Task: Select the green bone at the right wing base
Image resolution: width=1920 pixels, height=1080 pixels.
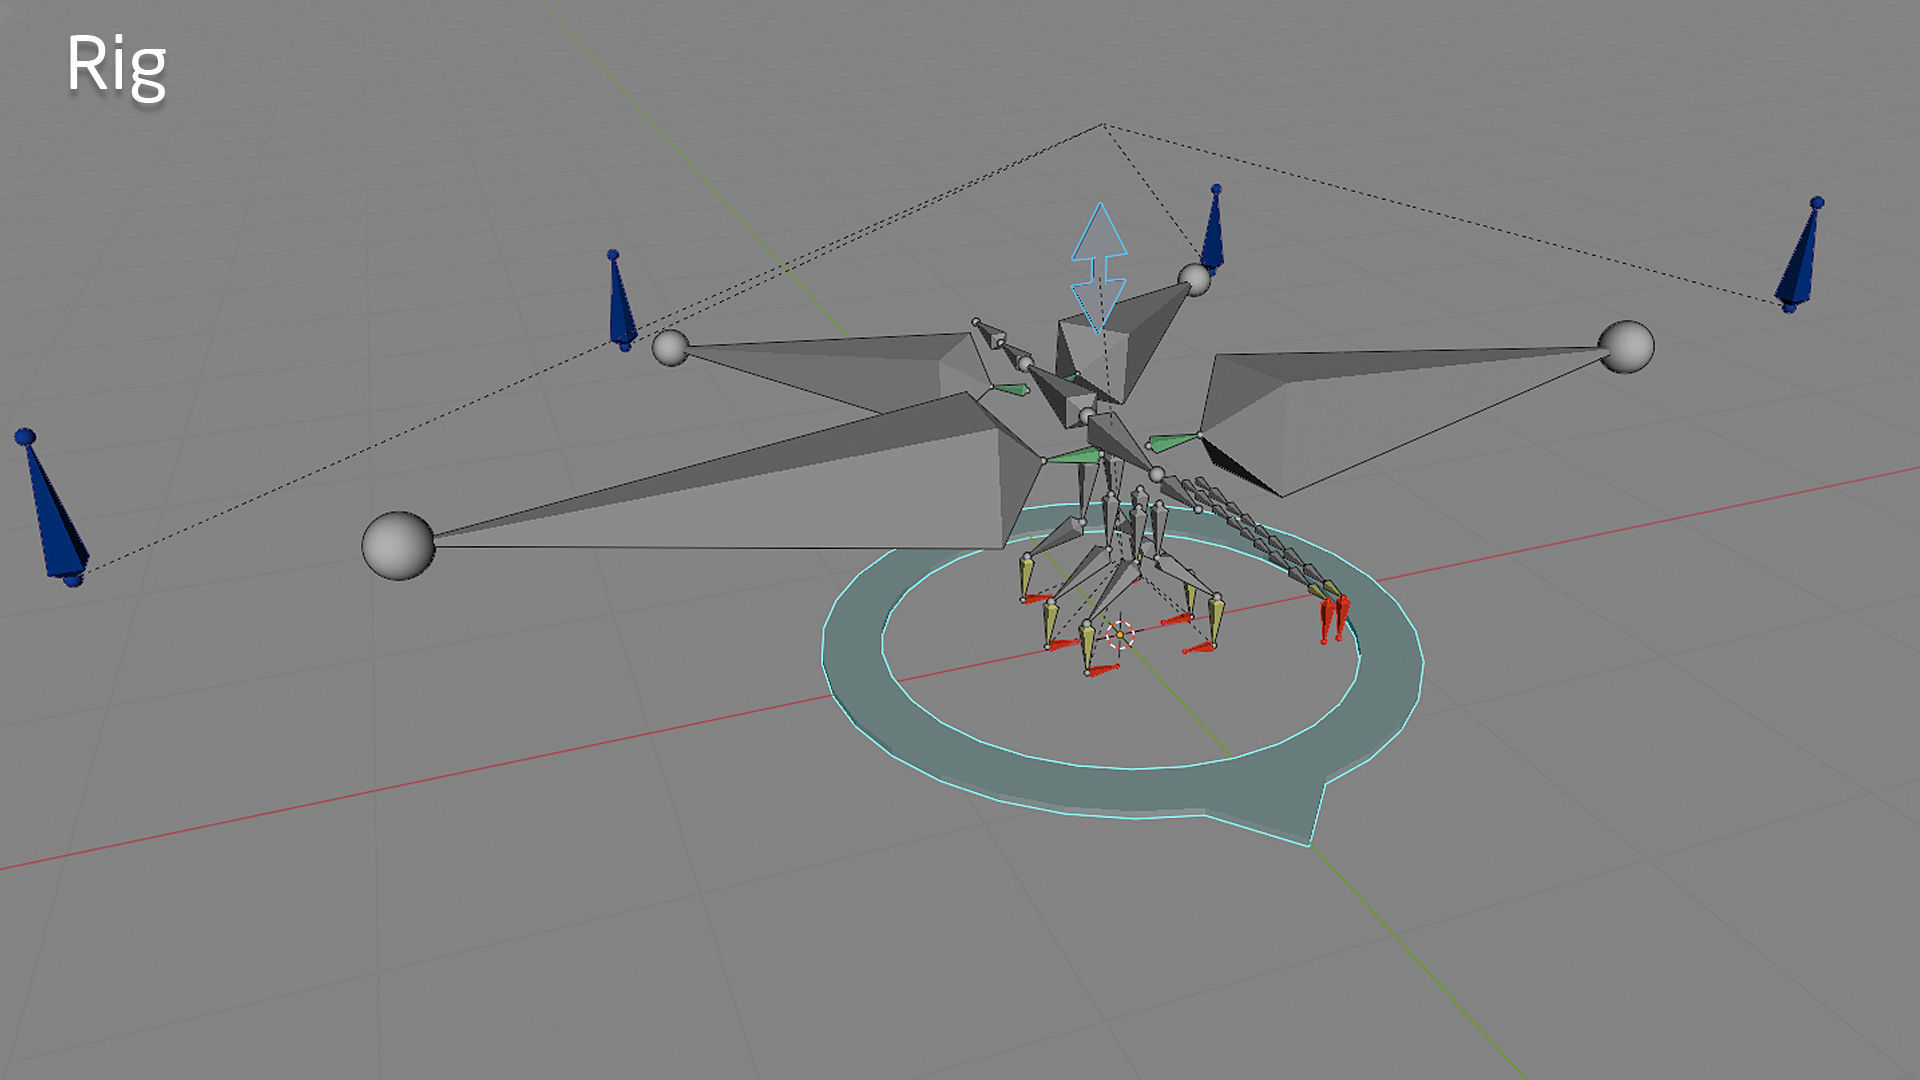Action: [x=1172, y=441]
